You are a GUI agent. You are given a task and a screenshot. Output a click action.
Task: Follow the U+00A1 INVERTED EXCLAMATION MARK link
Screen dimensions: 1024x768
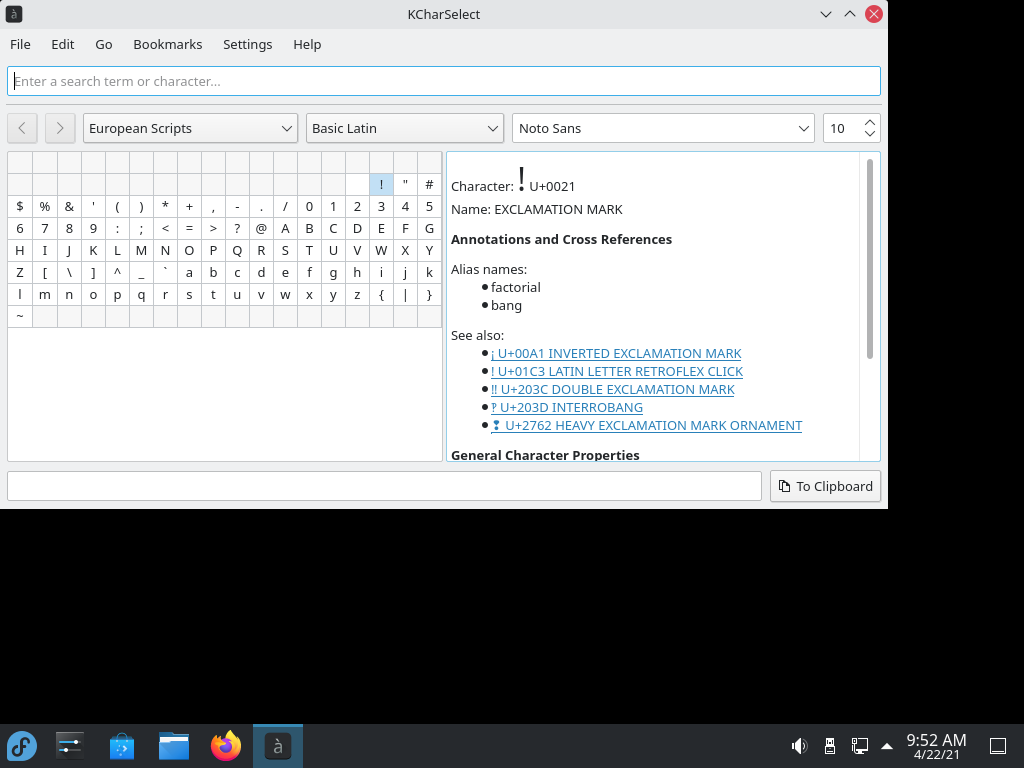click(616, 353)
